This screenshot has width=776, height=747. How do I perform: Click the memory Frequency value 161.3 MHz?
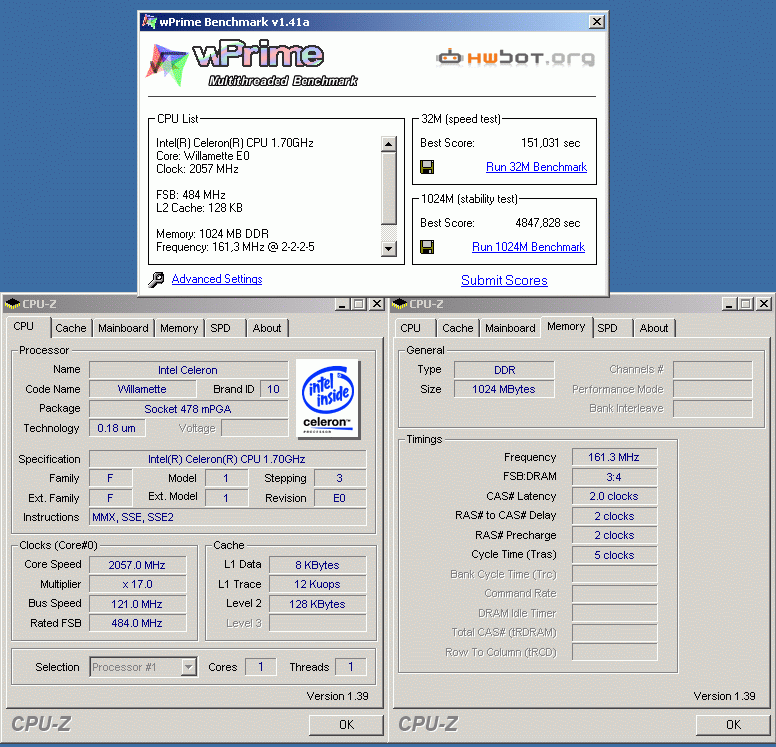614,457
